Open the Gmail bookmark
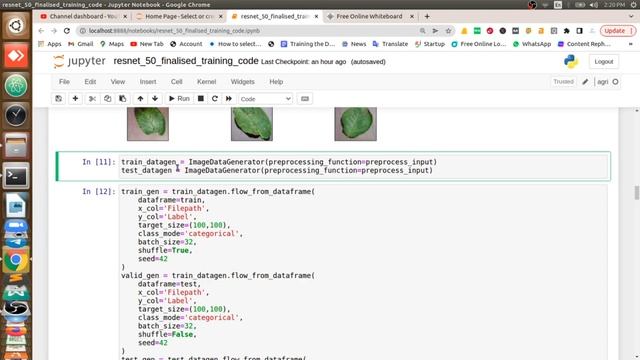Image resolution: width=640 pixels, height=360 pixels. tap(81, 44)
